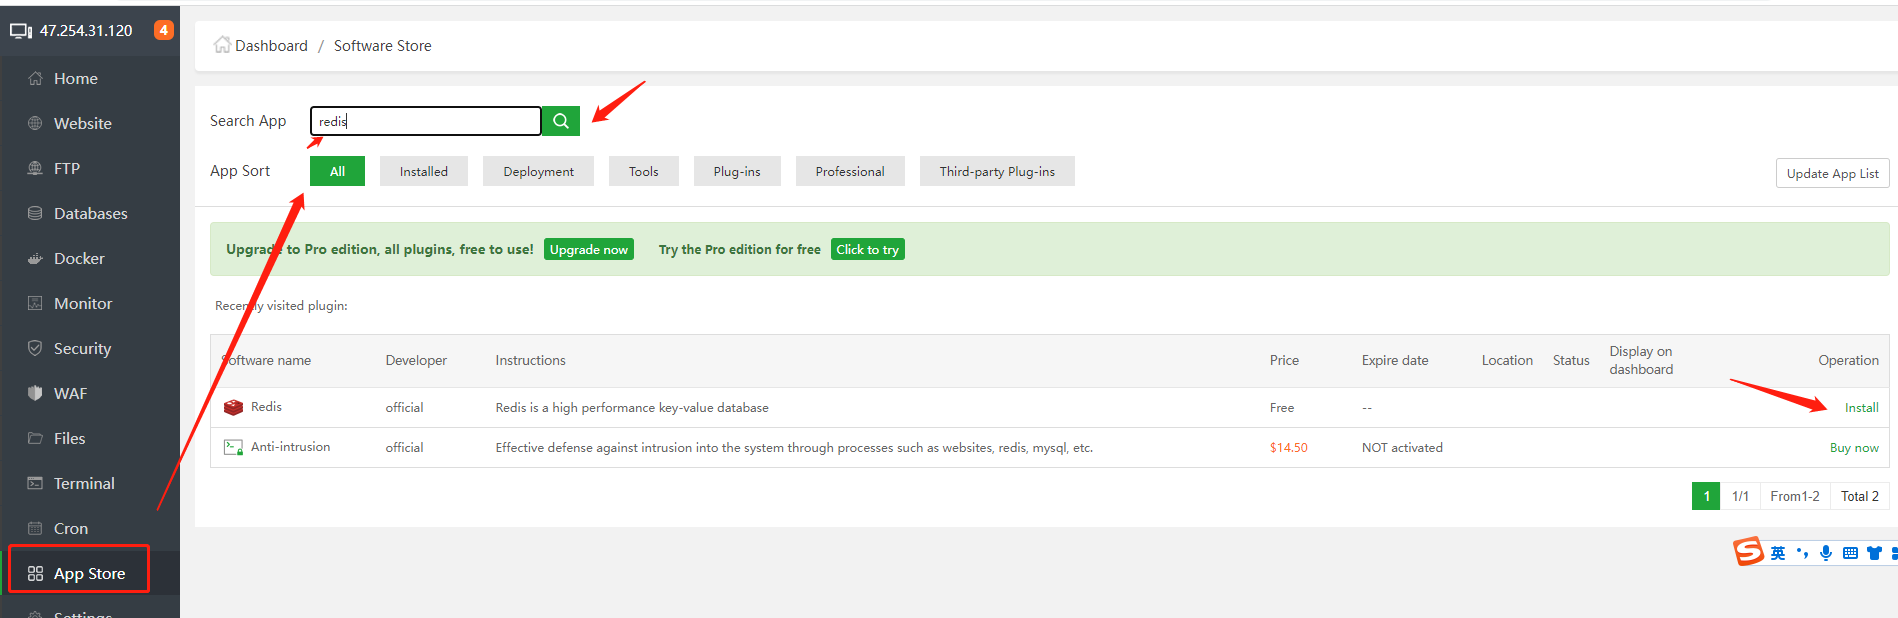
Task: Click the Cron calendar icon
Action: (35, 528)
